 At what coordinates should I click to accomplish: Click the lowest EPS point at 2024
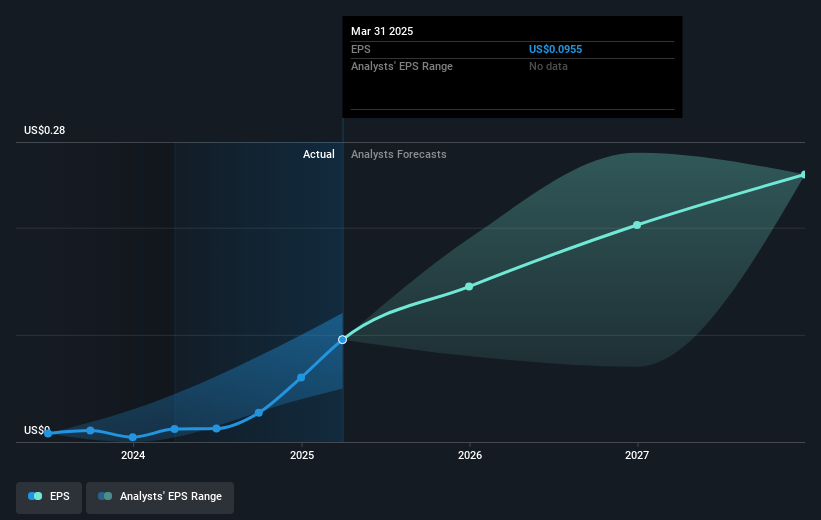[x=132, y=437]
